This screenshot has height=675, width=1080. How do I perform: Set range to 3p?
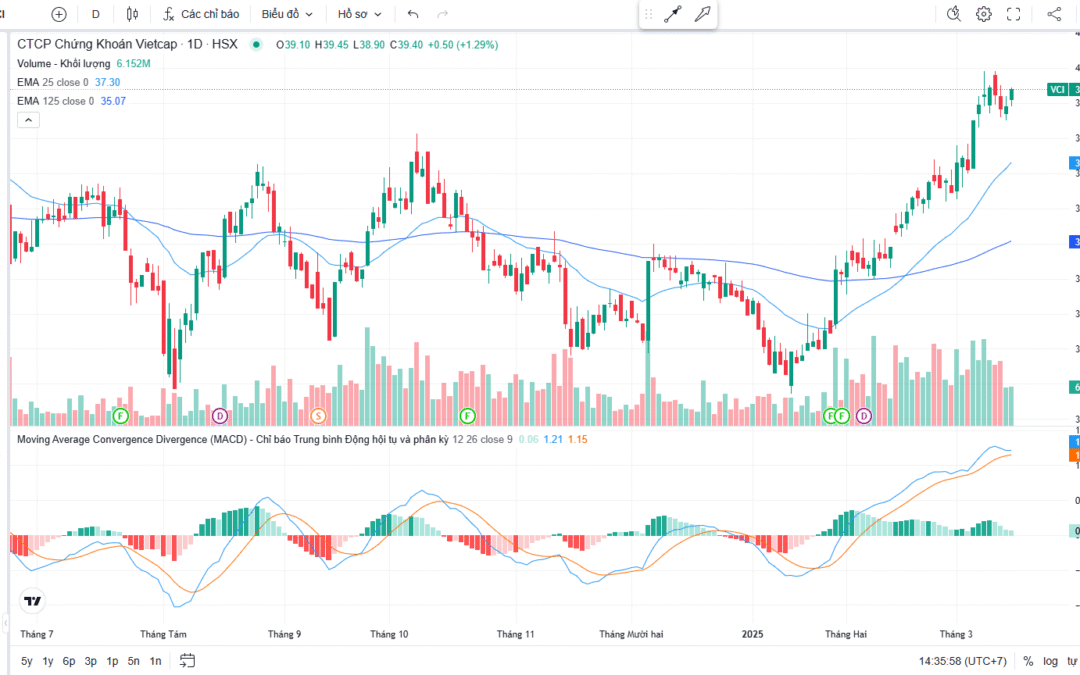(x=90, y=661)
